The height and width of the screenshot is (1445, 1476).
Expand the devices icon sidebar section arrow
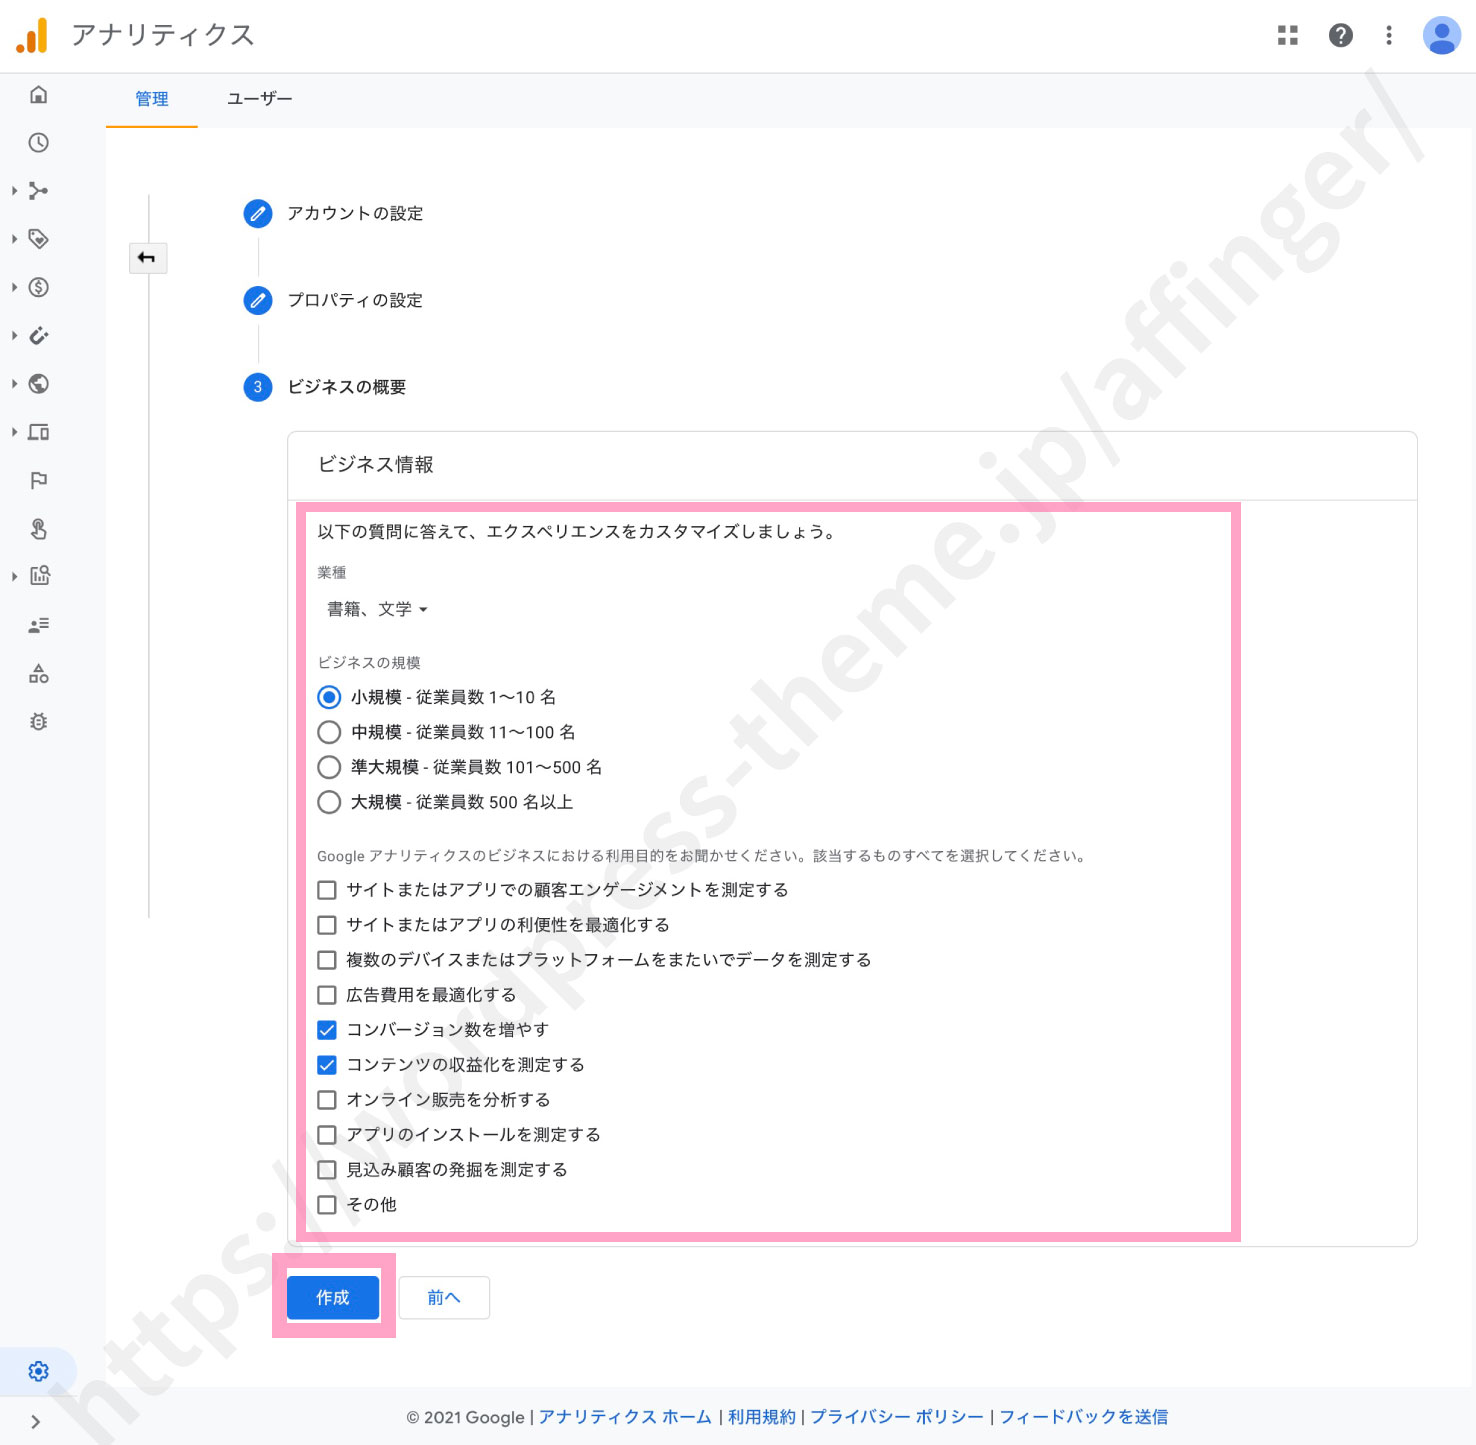[x=14, y=432]
